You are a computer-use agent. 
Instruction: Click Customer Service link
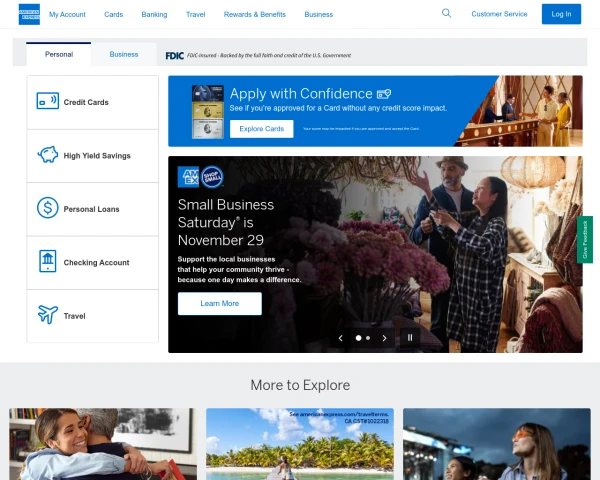[x=499, y=14]
